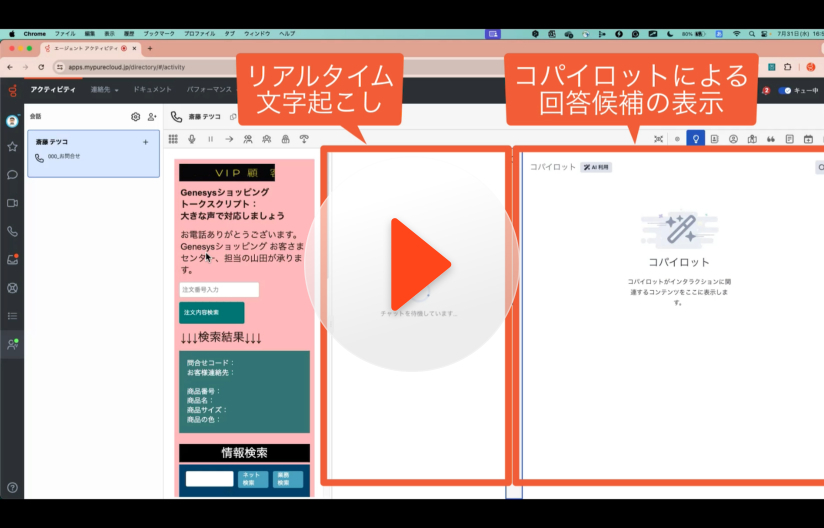Click the Genesys logo in top-left
The image size is (824, 528).
(12, 90)
